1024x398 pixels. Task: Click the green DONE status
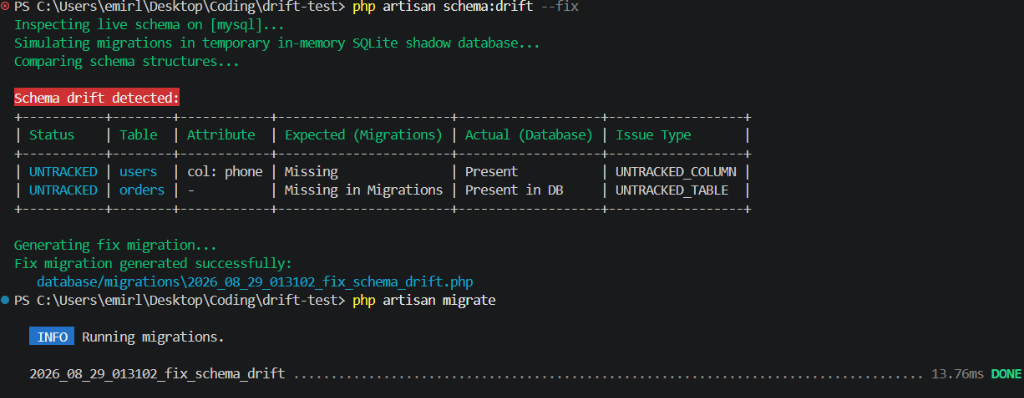(1006, 374)
